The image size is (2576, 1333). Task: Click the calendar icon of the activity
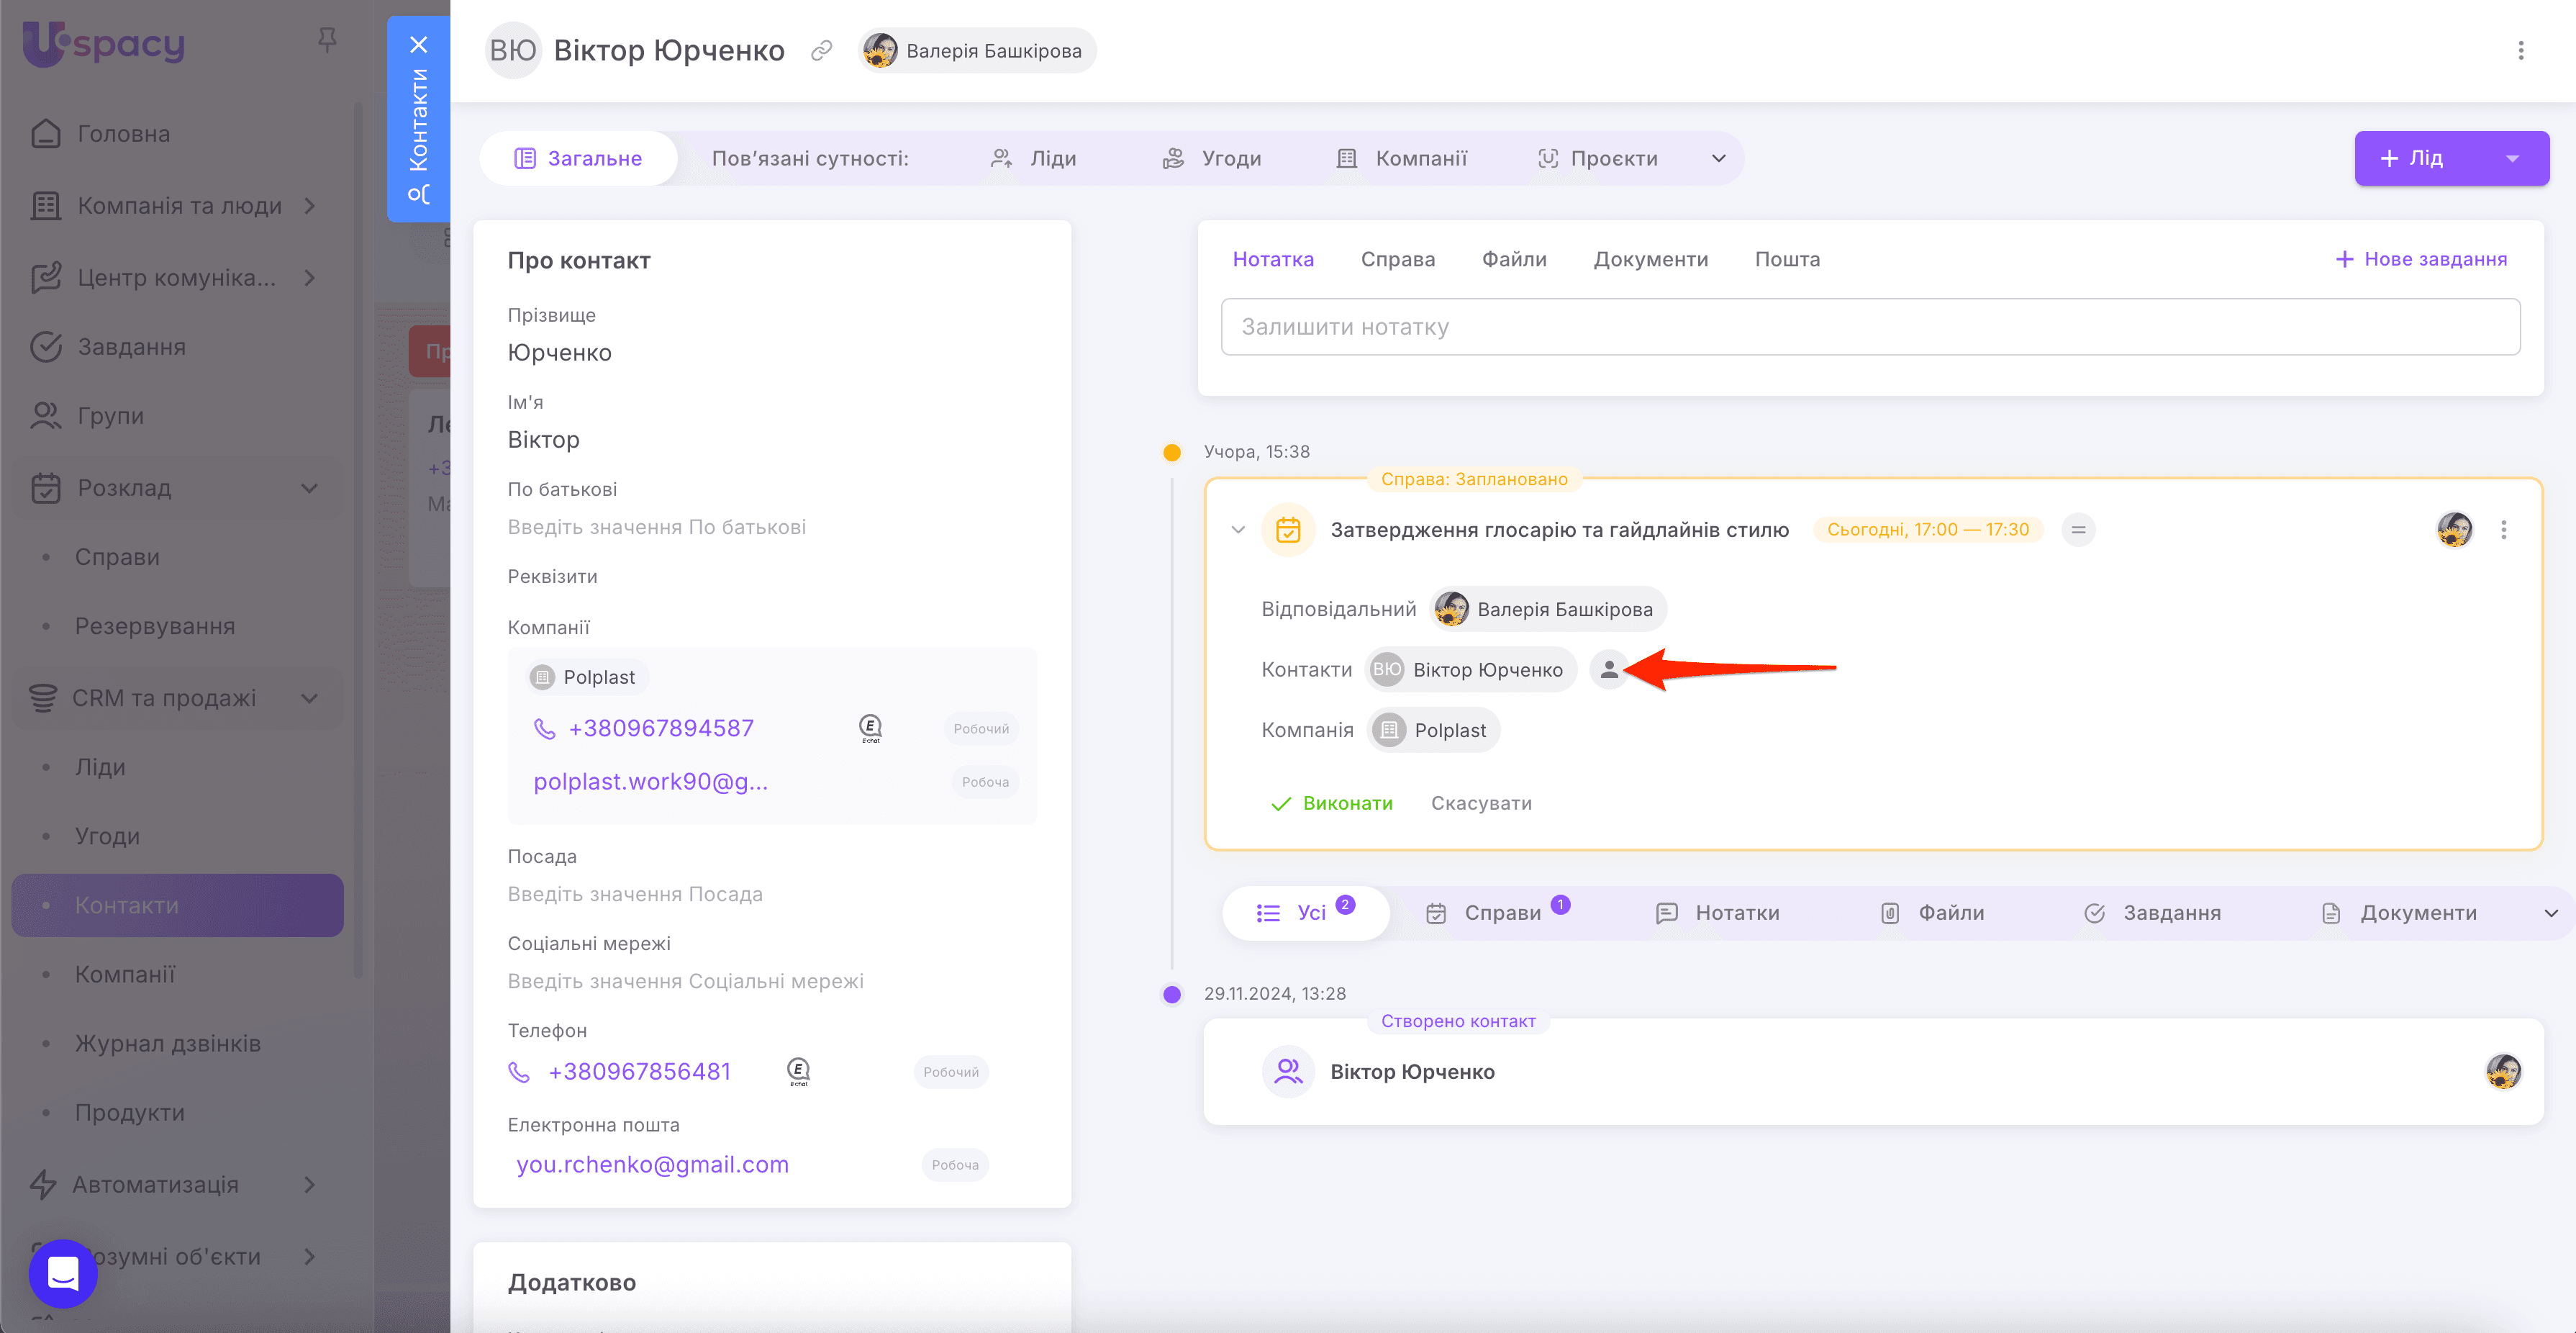click(x=1288, y=529)
